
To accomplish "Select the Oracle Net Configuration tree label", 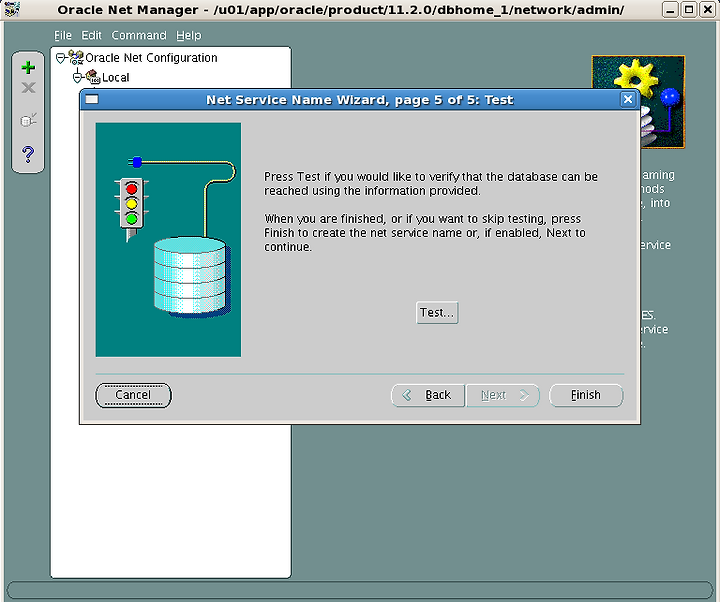I will click(151, 58).
